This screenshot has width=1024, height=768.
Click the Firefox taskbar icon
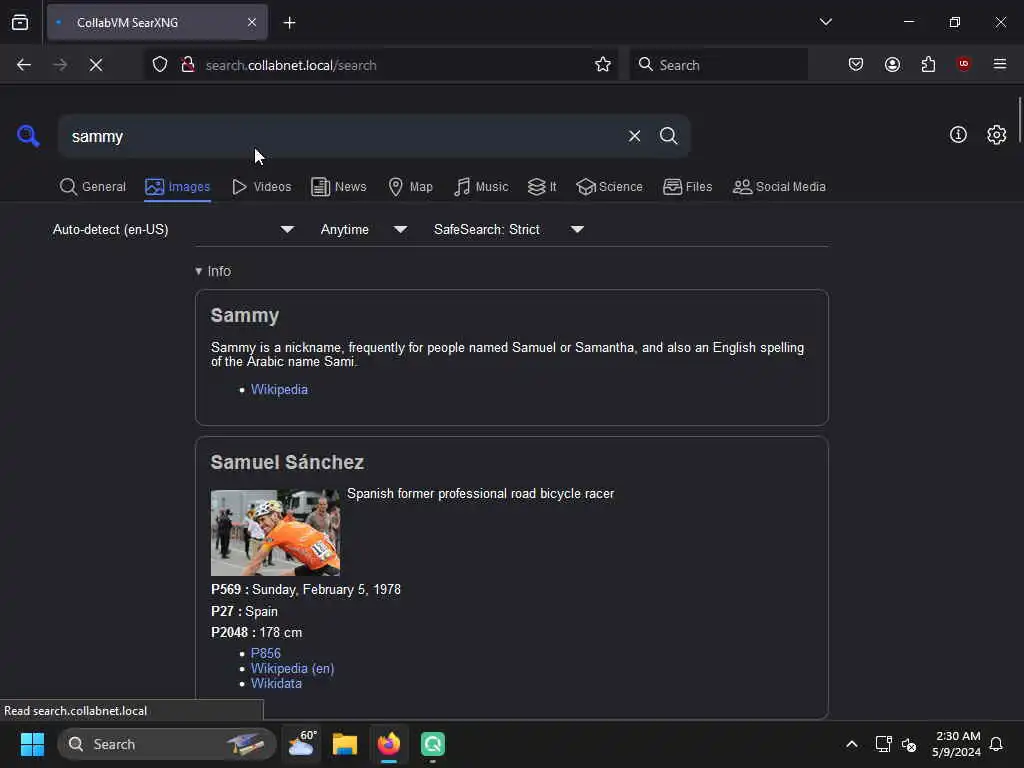point(389,744)
